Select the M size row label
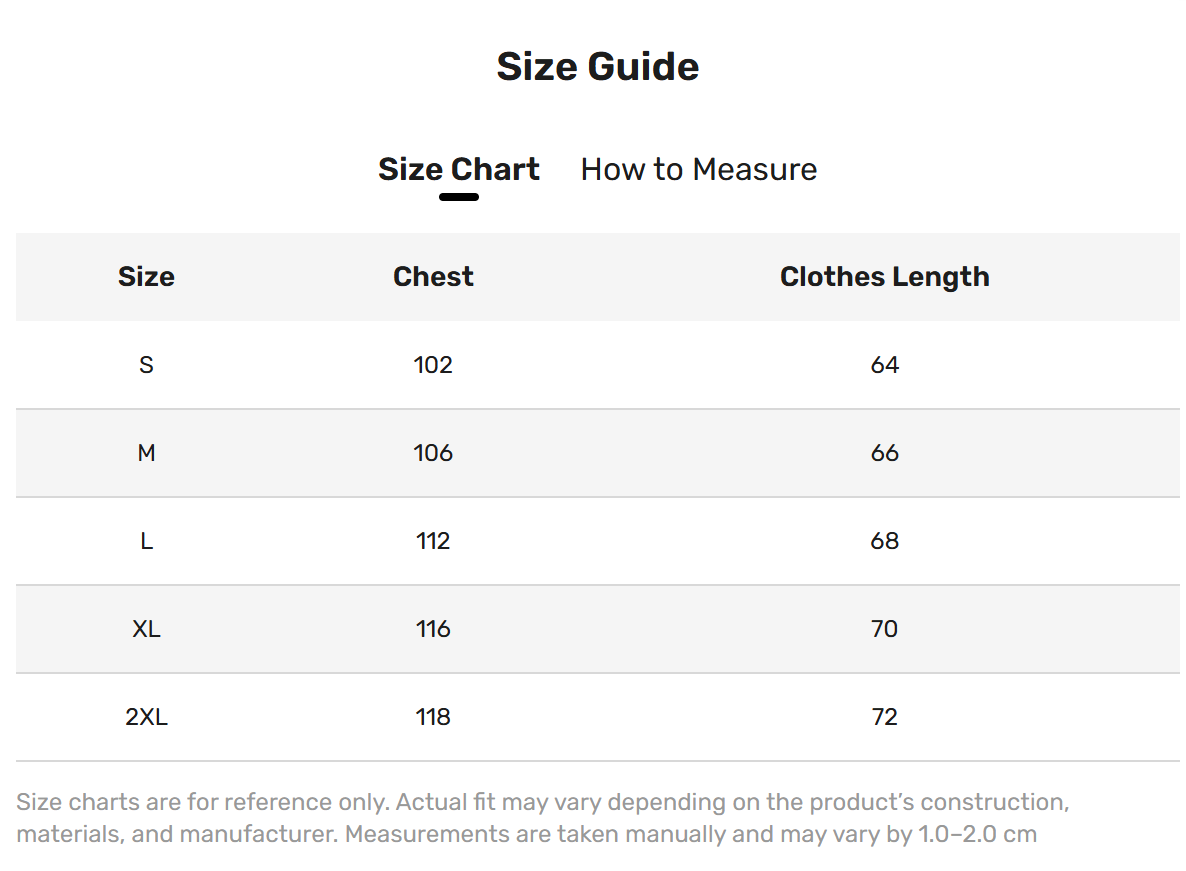Image resolution: width=1186 pixels, height=871 pixels. pyautogui.click(x=146, y=453)
